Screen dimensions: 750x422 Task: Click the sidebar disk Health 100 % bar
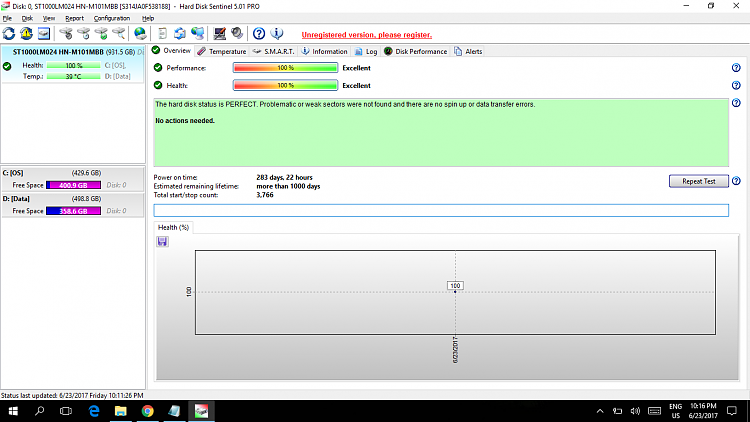coord(74,66)
